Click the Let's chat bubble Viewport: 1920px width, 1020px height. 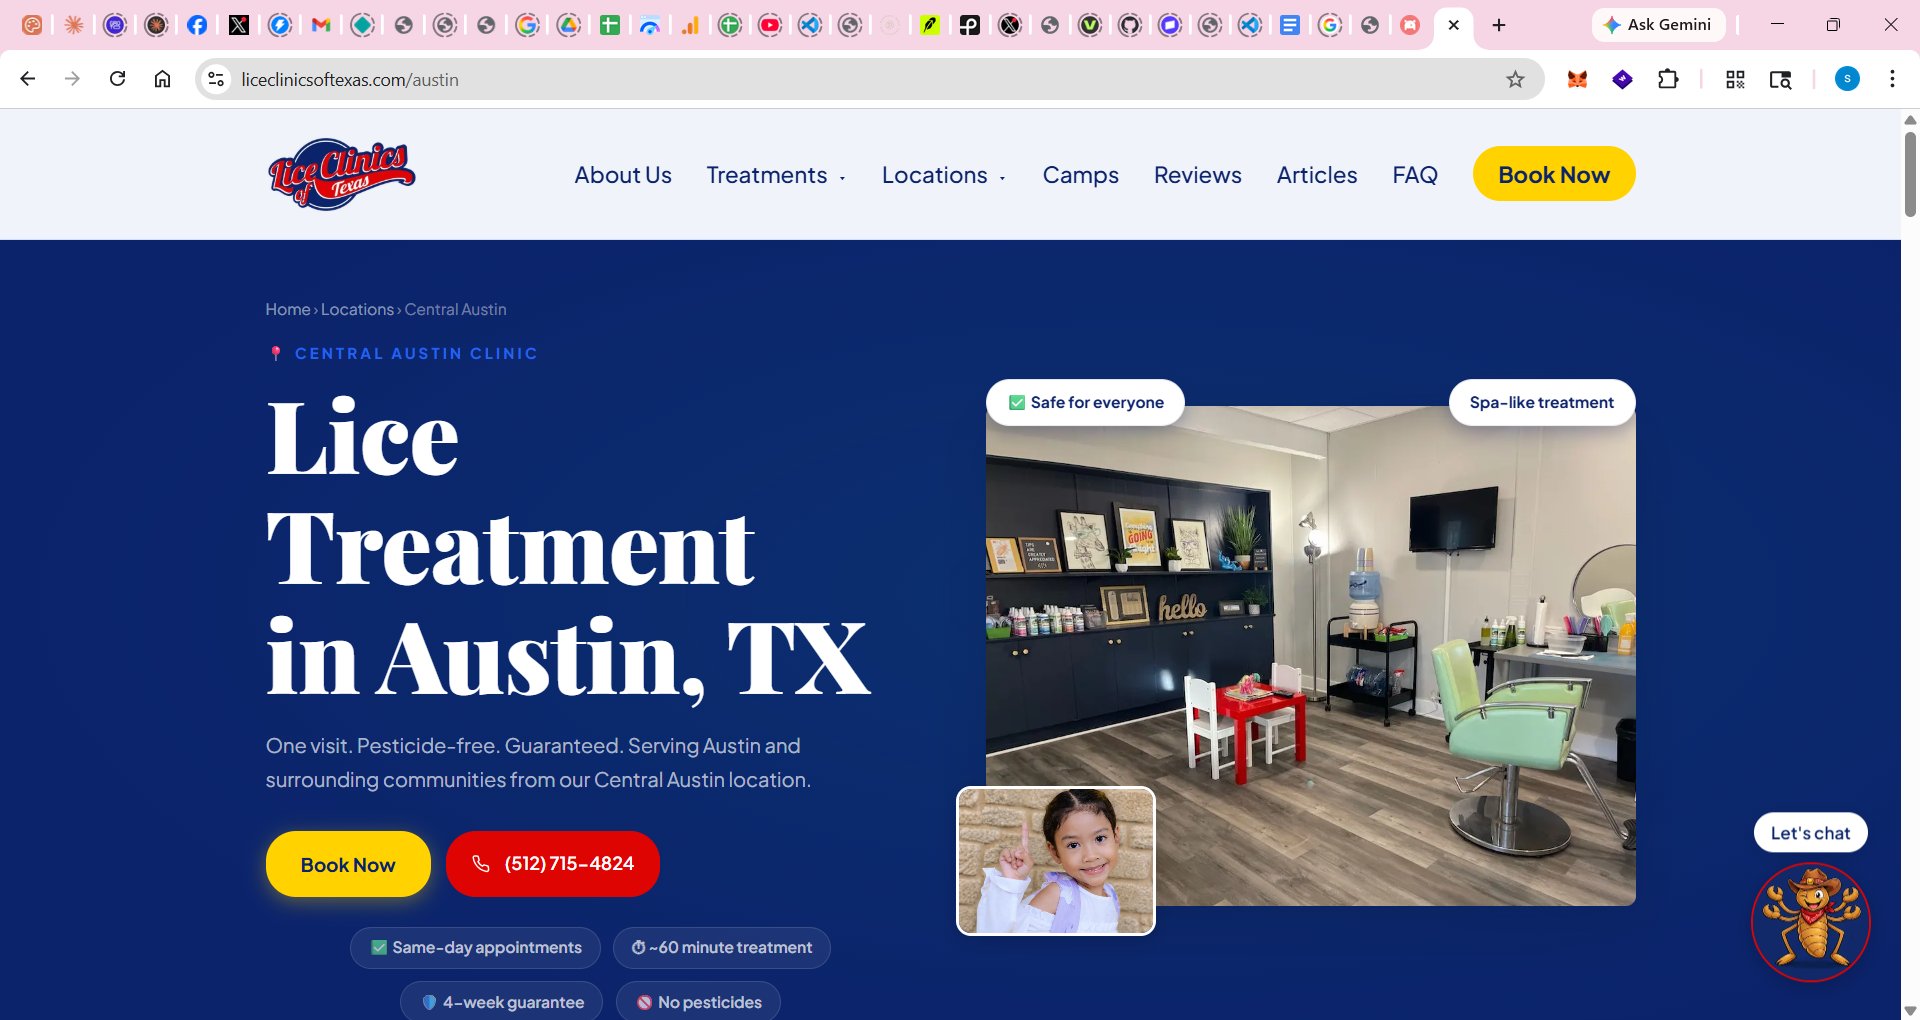pyautogui.click(x=1810, y=833)
